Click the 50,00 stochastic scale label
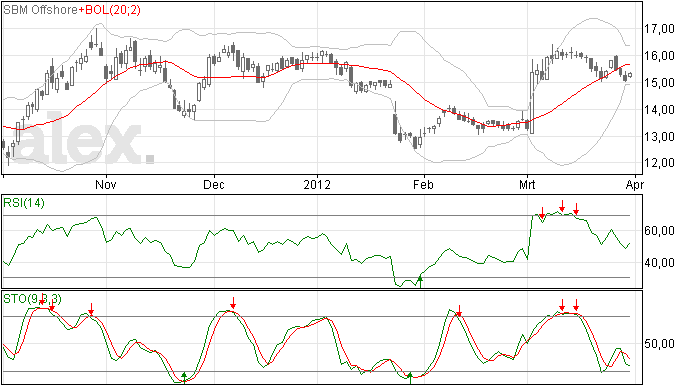 point(659,343)
